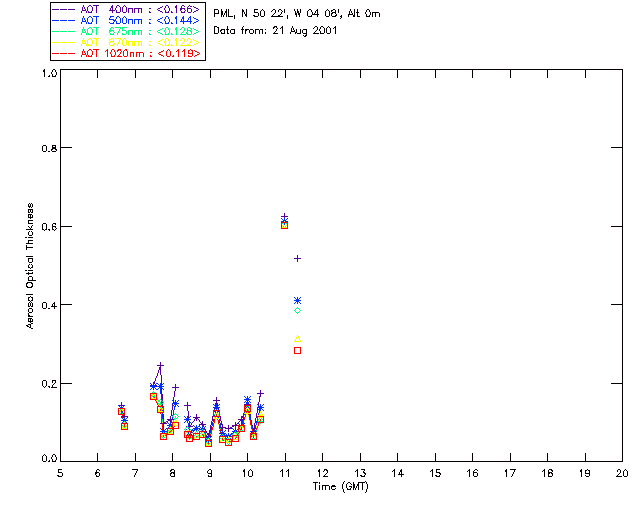Click the Time (GMT) axis label
640x512 pixels.
tap(340, 487)
